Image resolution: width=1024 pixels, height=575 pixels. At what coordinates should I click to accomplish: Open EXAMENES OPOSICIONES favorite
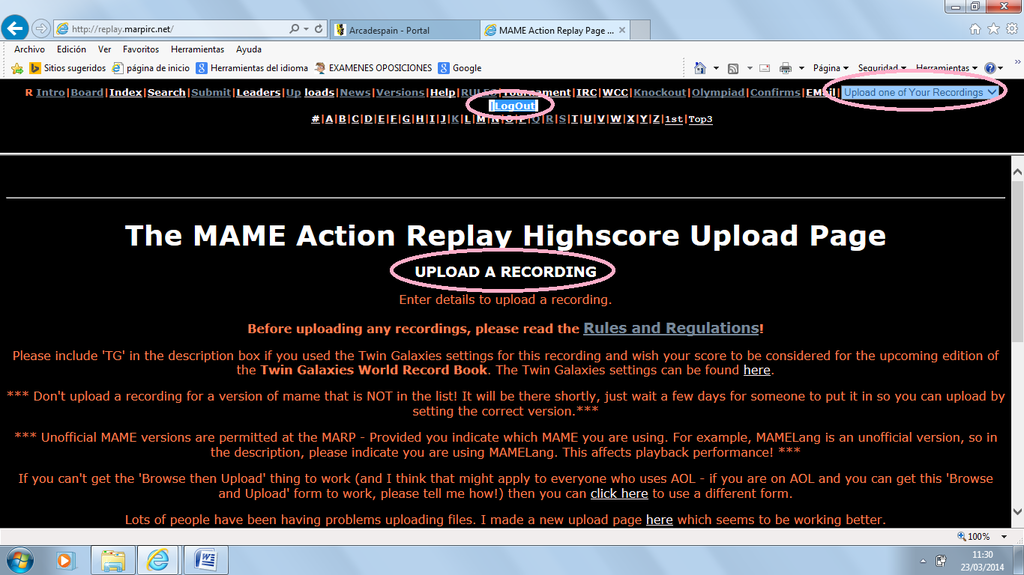373,68
